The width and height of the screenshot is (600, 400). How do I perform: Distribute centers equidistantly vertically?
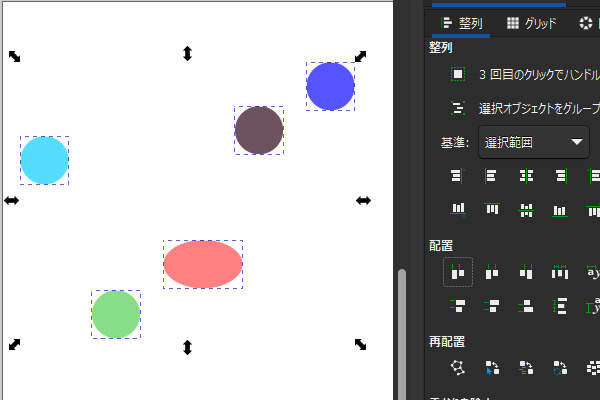(x=492, y=306)
